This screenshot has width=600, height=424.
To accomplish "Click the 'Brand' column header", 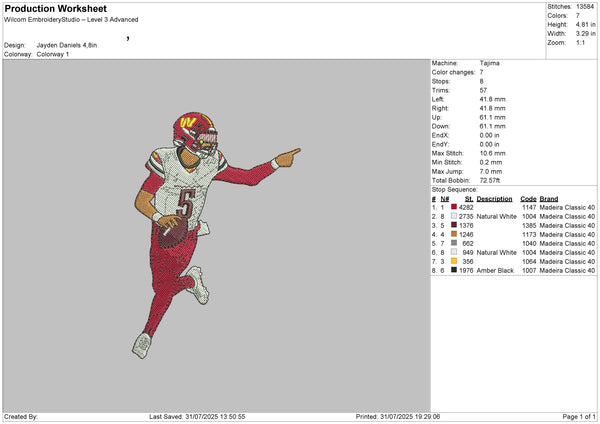I will (x=549, y=199).
